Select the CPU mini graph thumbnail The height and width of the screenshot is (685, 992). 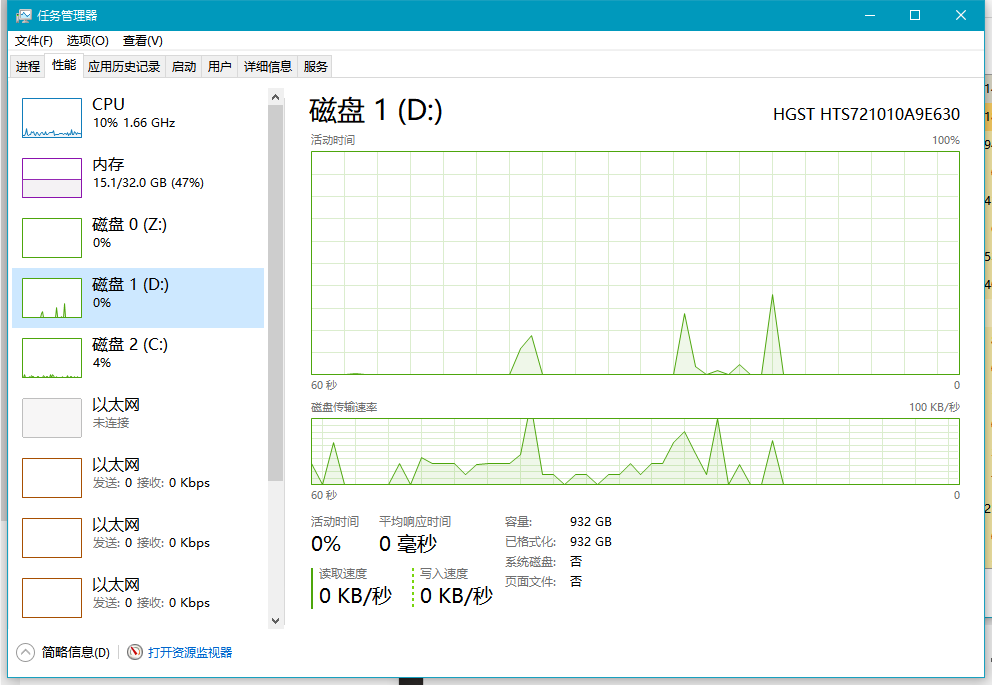(x=52, y=118)
